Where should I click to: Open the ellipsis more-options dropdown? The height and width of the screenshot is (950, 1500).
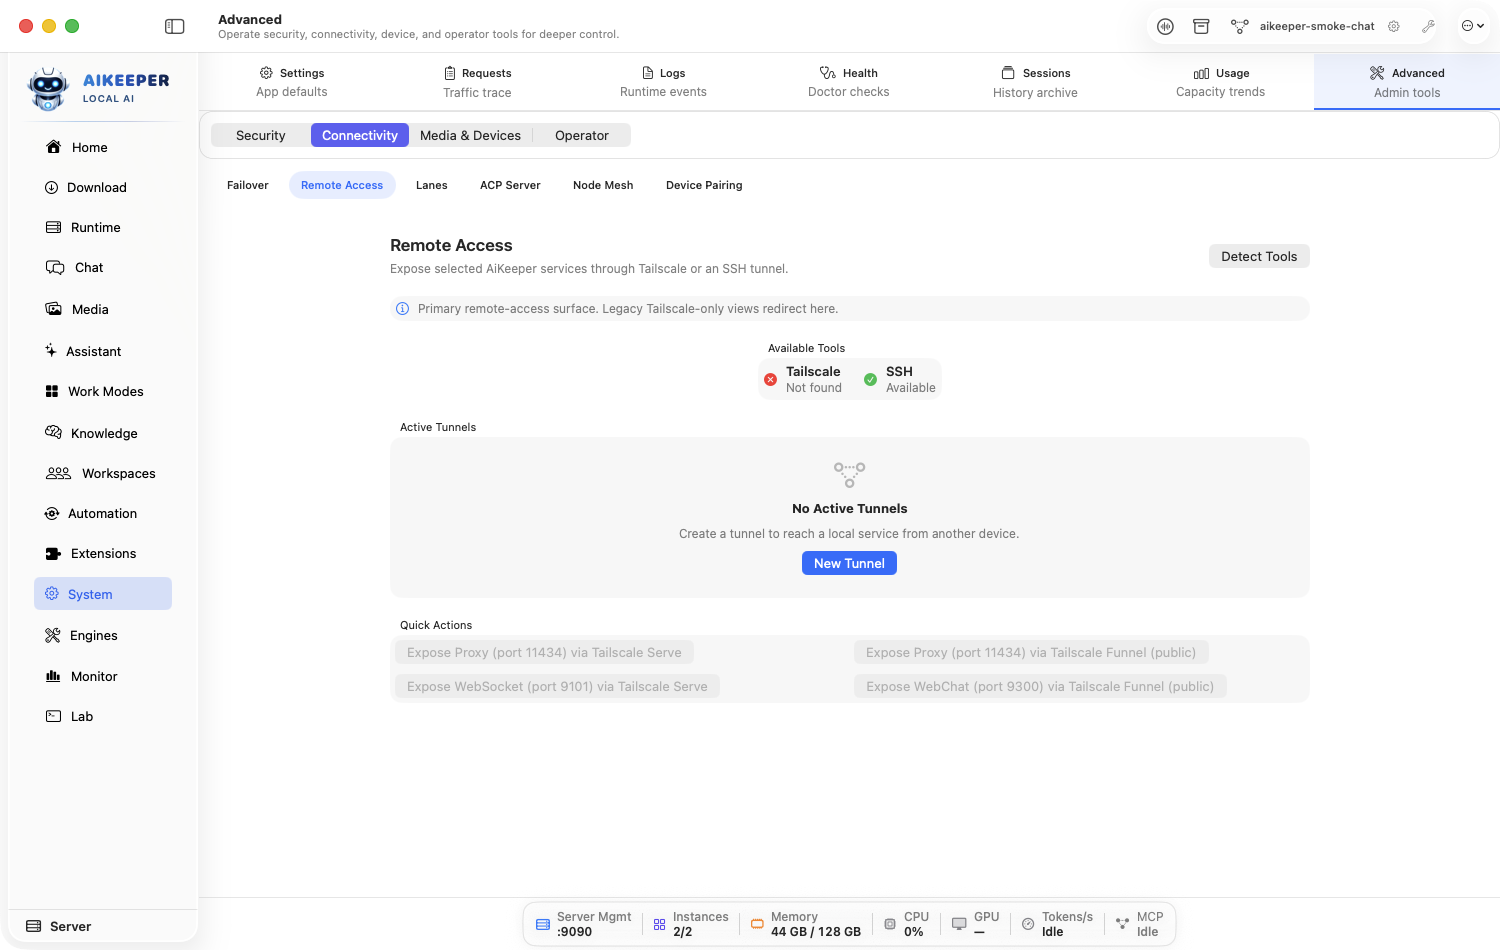[x=1473, y=26]
